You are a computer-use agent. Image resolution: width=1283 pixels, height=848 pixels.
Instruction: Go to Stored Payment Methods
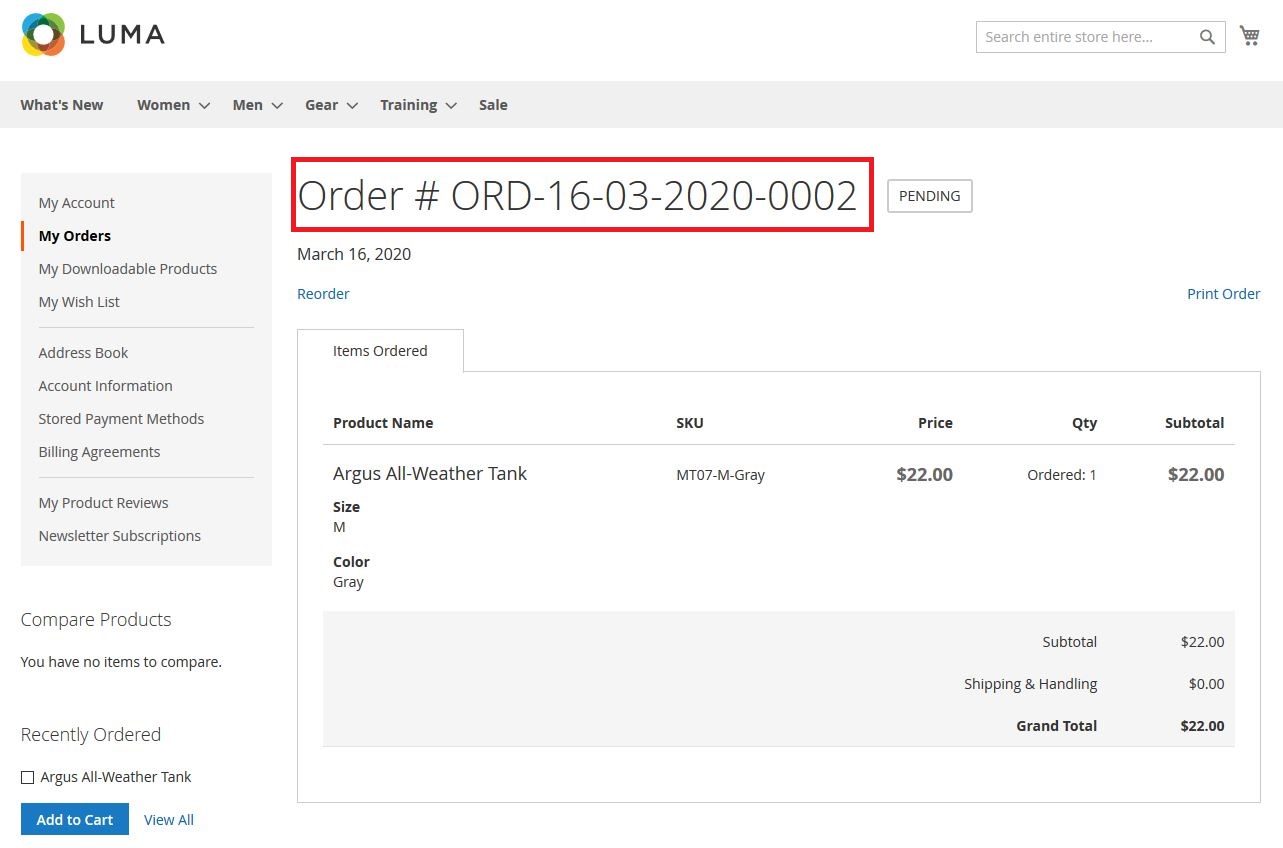[121, 418]
